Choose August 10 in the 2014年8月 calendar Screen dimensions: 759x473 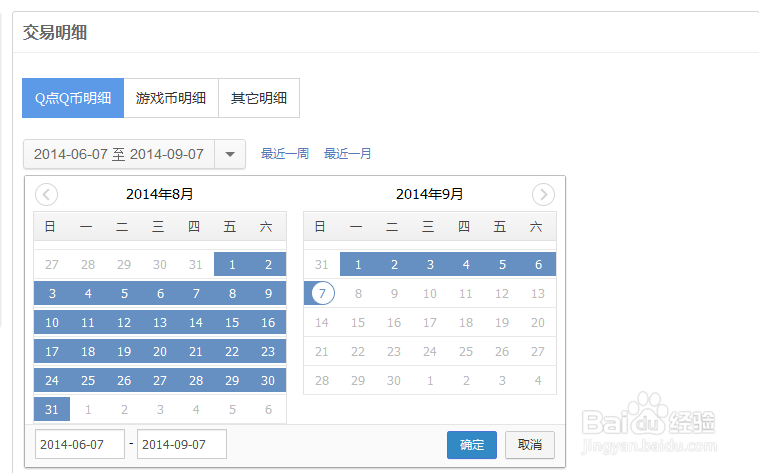click(52, 322)
